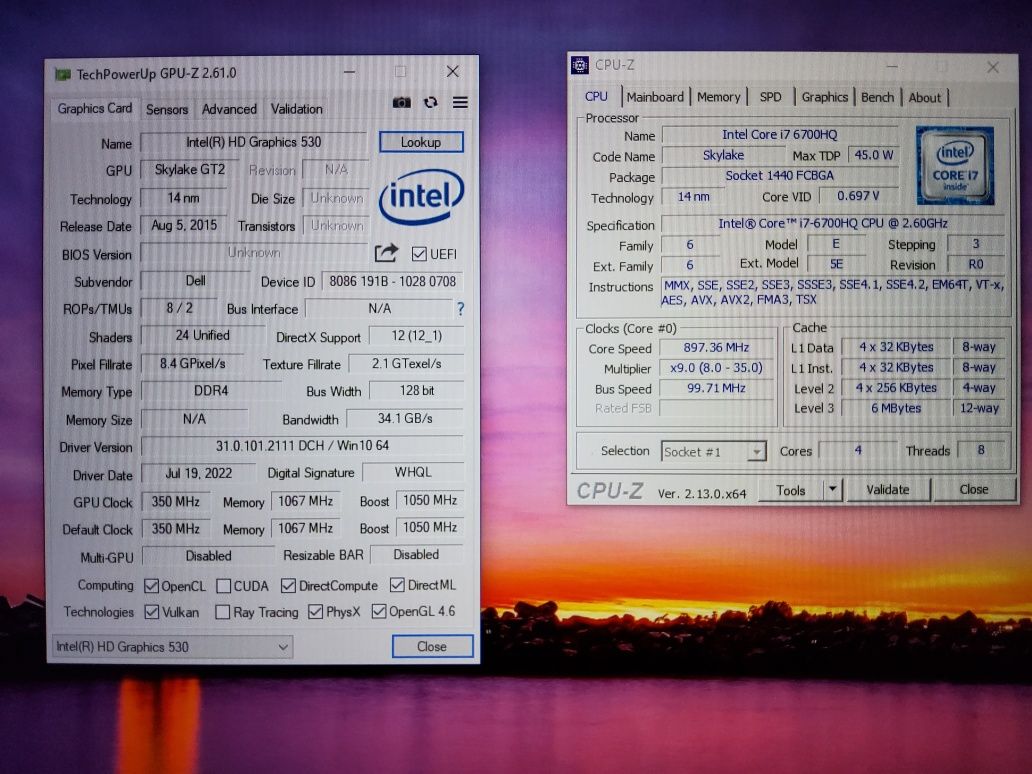
Task: Click the Digital Signature value WHQL
Action: click(413, 473)
